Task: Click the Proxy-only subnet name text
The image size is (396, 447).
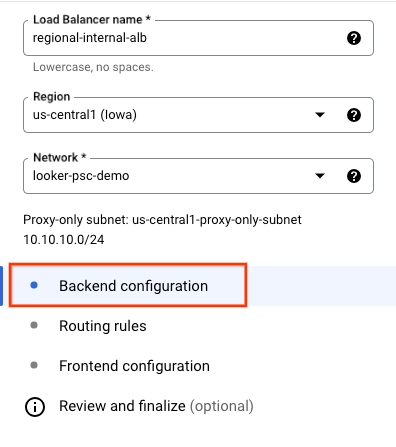Action: point(217,220)
